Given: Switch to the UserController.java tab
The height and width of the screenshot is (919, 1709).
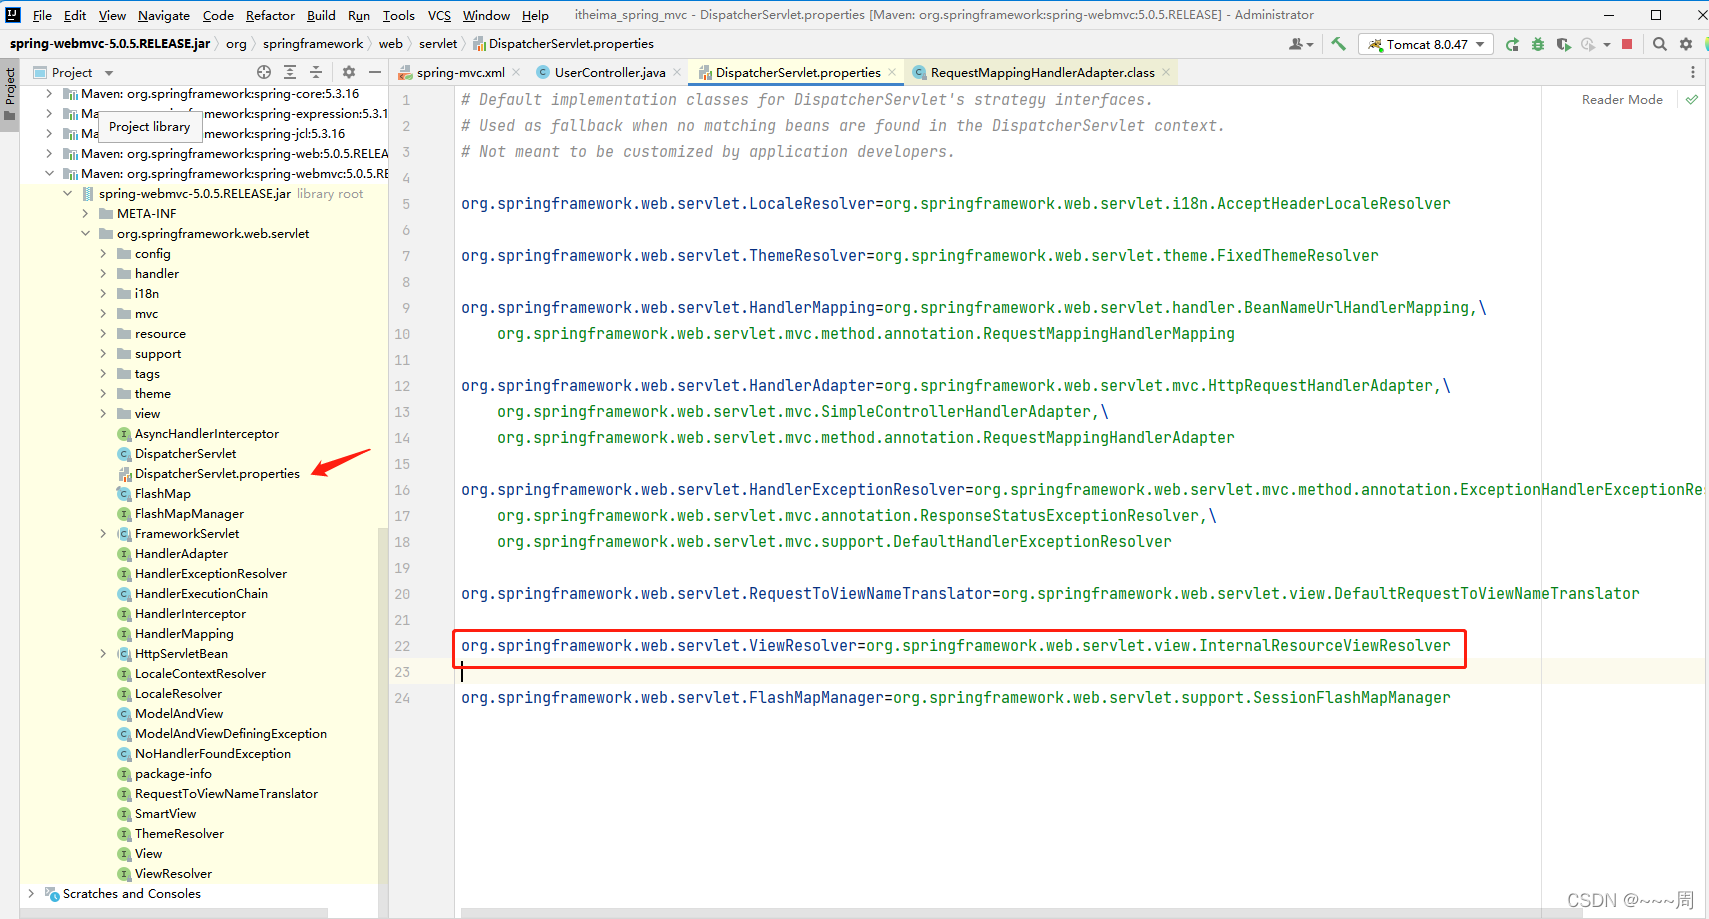Looking at the screenshot, I should [609, 72].
